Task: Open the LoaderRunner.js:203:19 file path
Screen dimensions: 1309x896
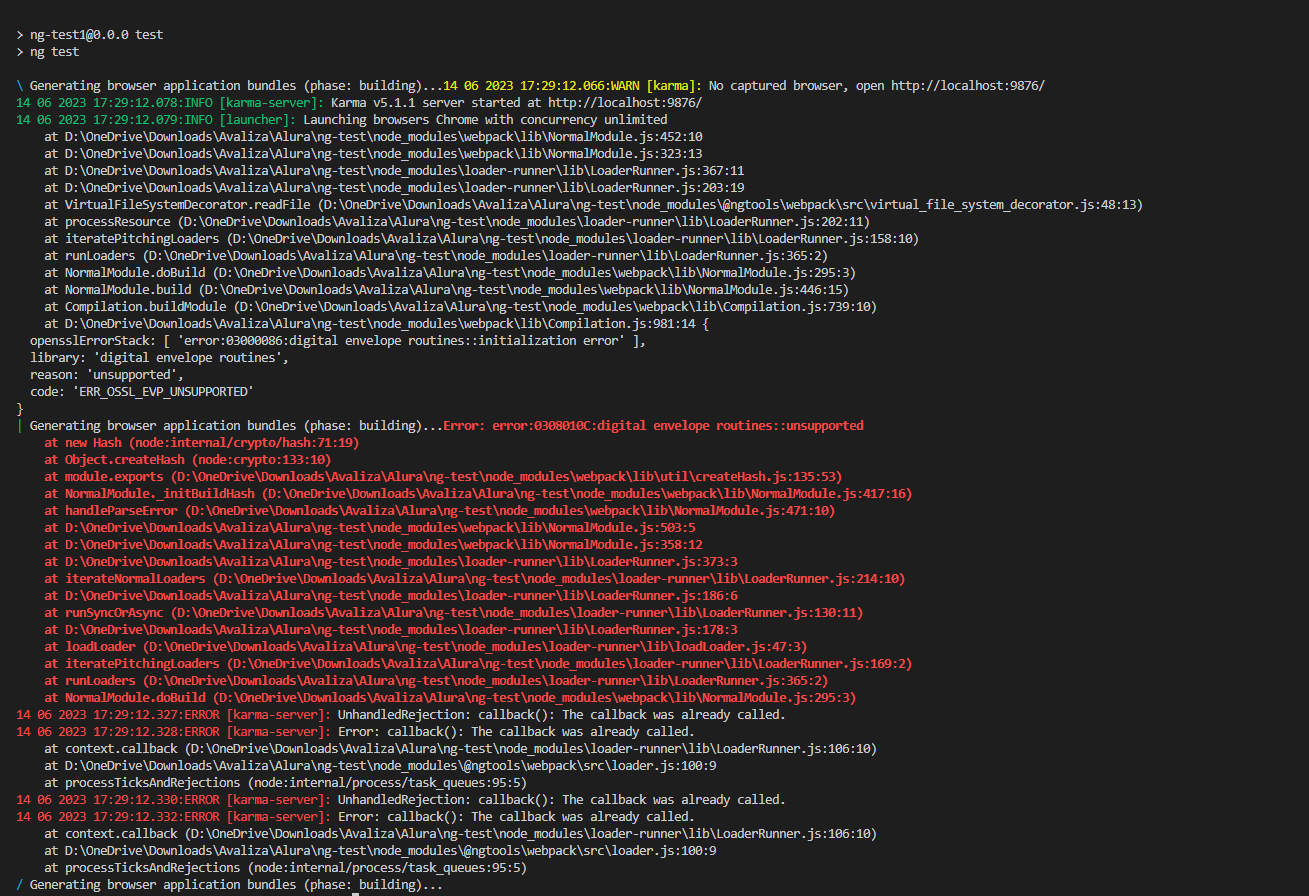Action: [x=405, y=188]
